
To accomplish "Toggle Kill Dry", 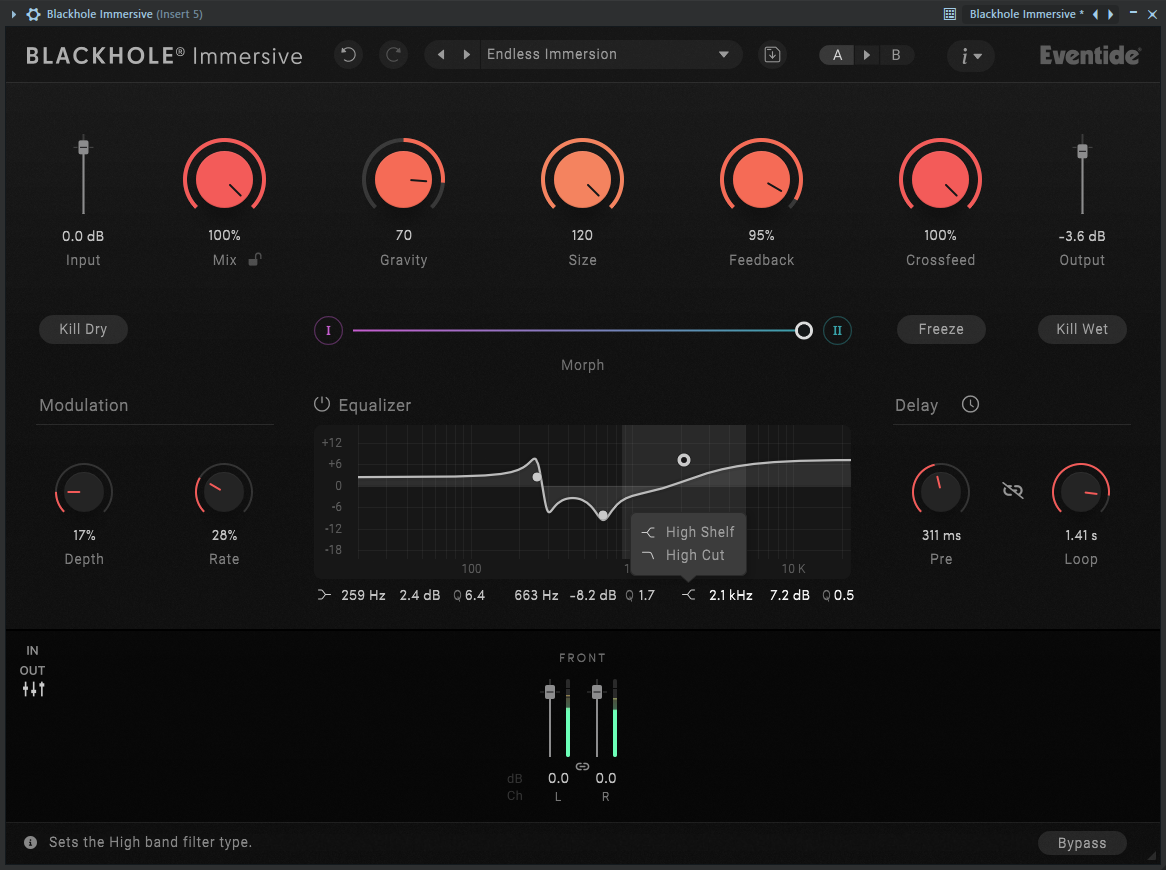I will pos(83,329).
